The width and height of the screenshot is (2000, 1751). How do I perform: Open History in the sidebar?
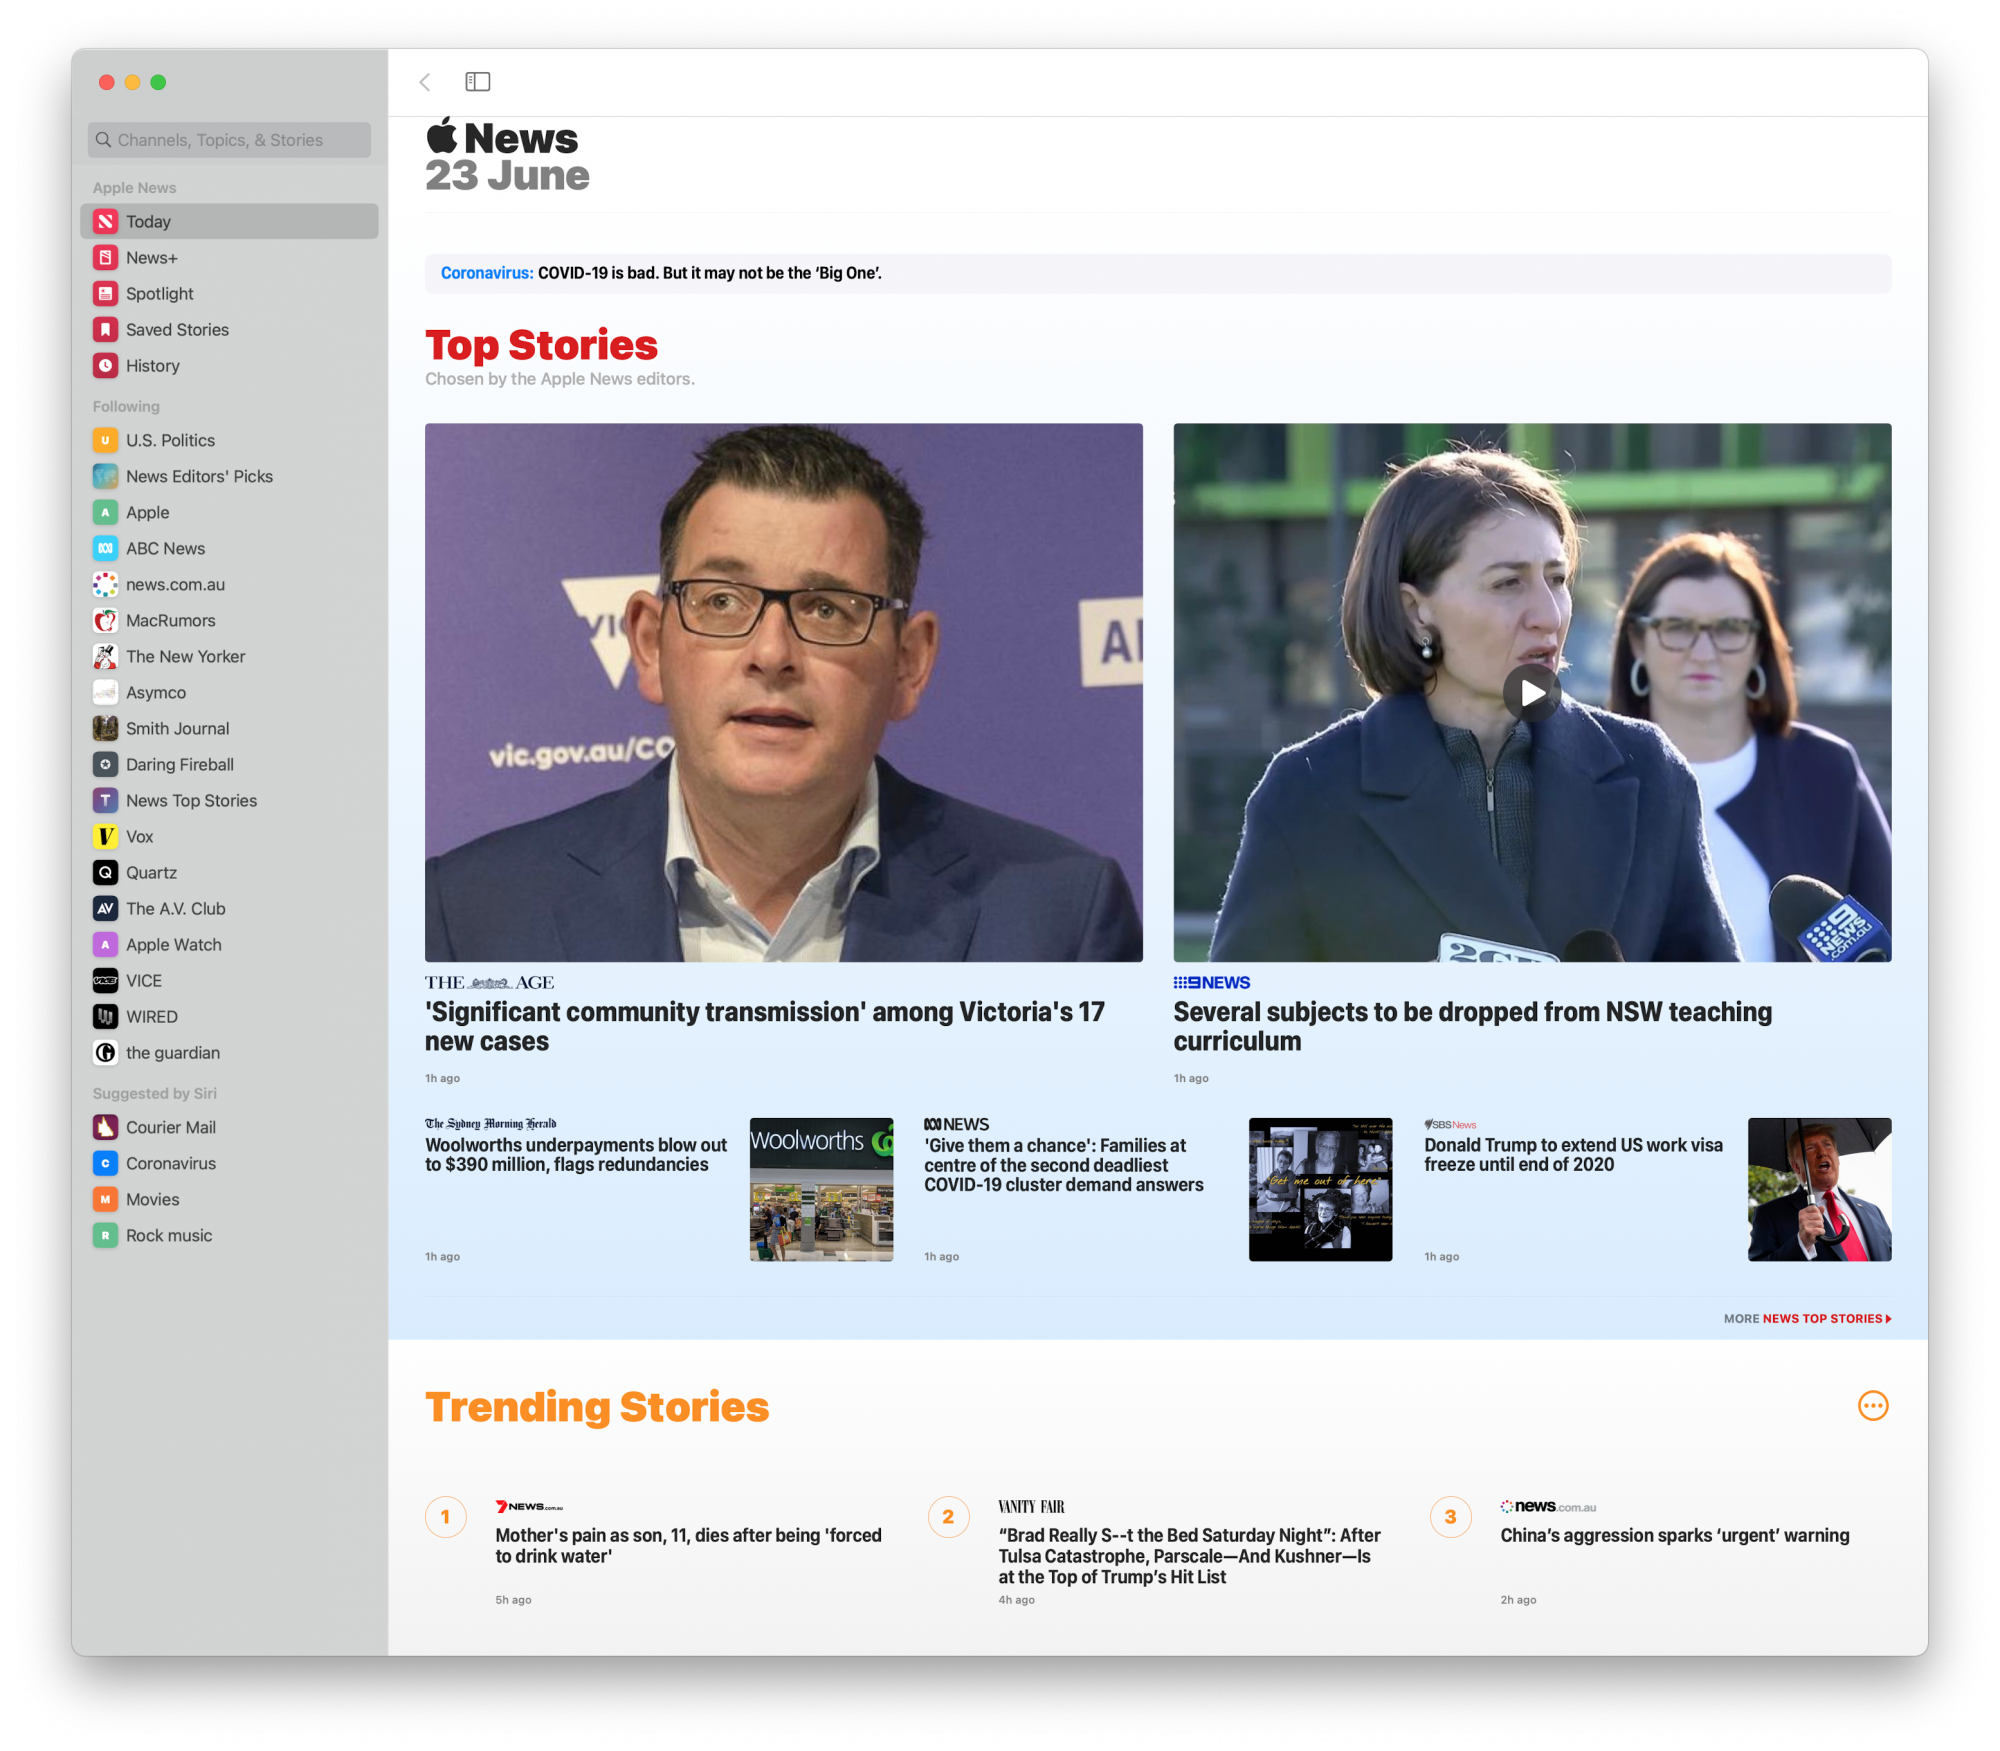[x=152, y=366]
